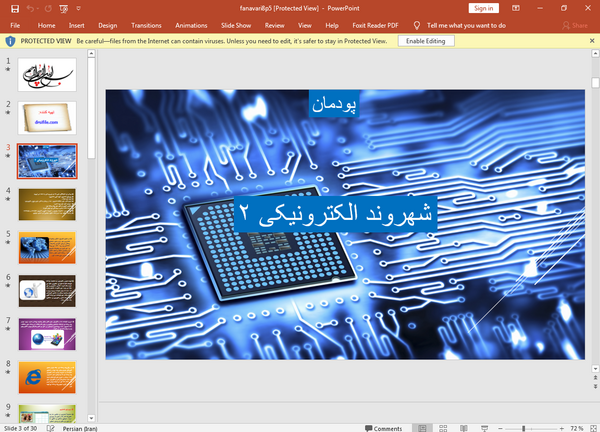Switch to the Home tab
The image size is (600, 432).
click(x=46, y=26)
